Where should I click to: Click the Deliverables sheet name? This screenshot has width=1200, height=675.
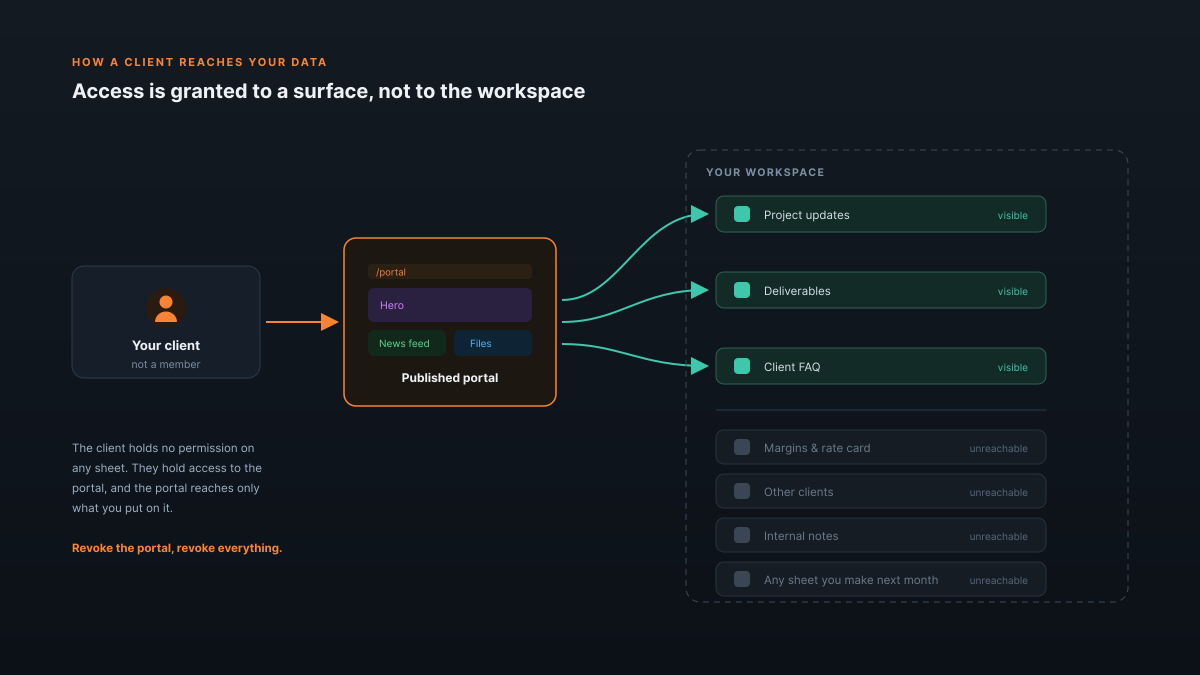pos(797,291)
